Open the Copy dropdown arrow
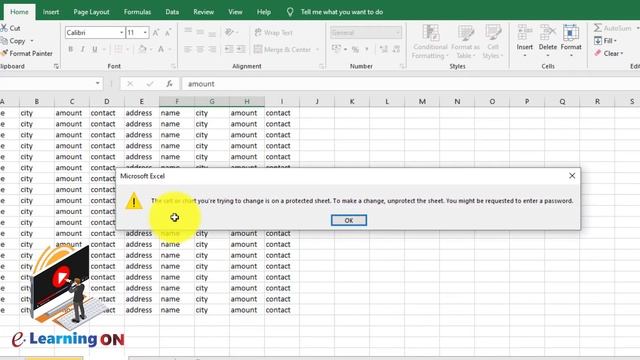640x360 pixels. [32, 41]
